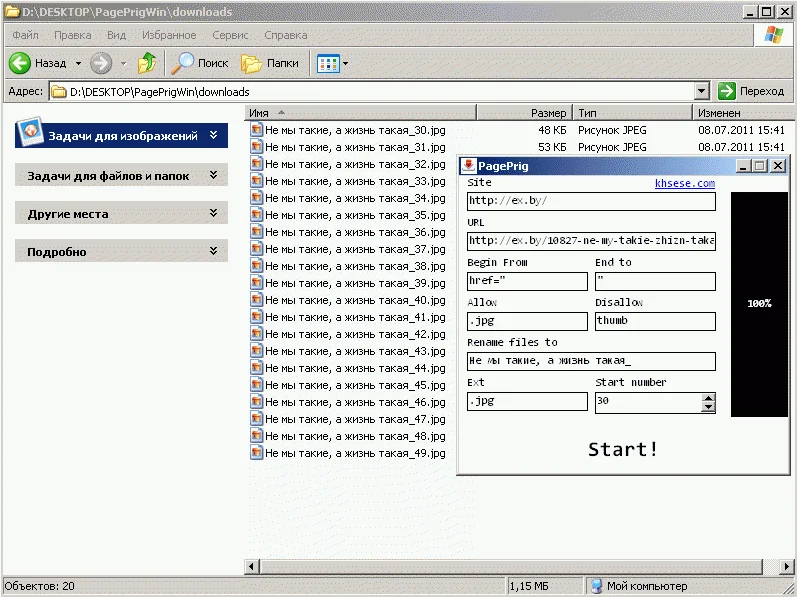
Task: Click the Forward arrow toolbar icon
Action: point(101,63)
